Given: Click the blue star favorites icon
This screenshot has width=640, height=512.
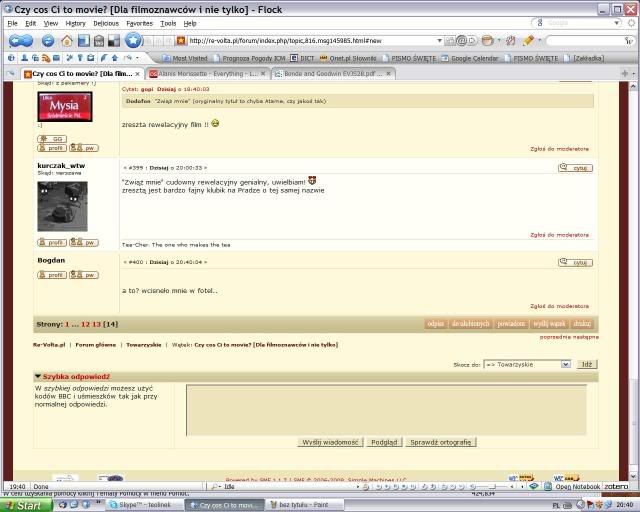Looking at the screenshot, I should tap(133, 41).
